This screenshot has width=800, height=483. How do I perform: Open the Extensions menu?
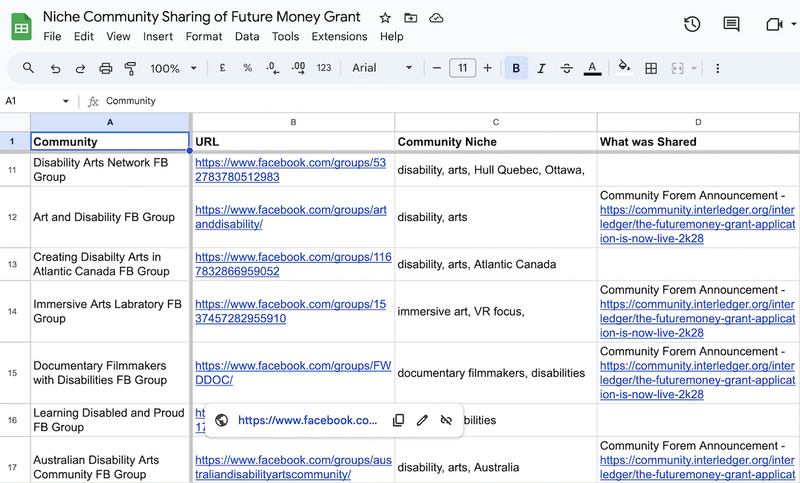click(x=339, y=36)
